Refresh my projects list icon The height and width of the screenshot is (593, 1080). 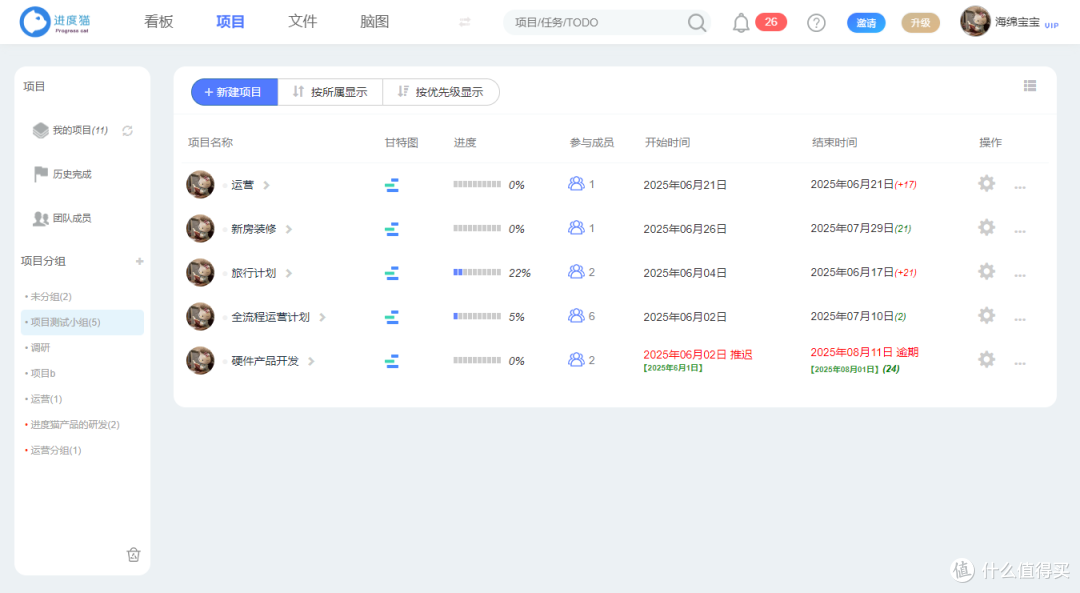pyautogui.click(x=127, y=130)
